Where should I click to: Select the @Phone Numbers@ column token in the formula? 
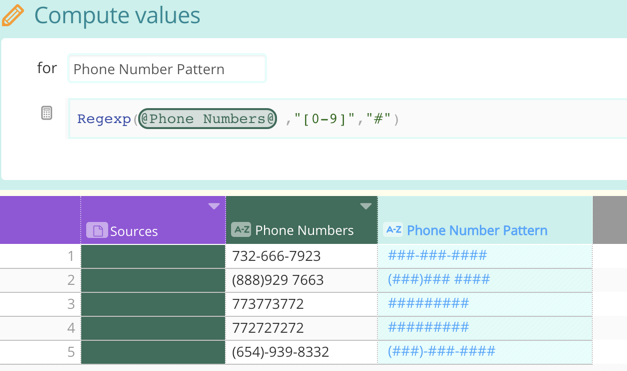[208, 119]
